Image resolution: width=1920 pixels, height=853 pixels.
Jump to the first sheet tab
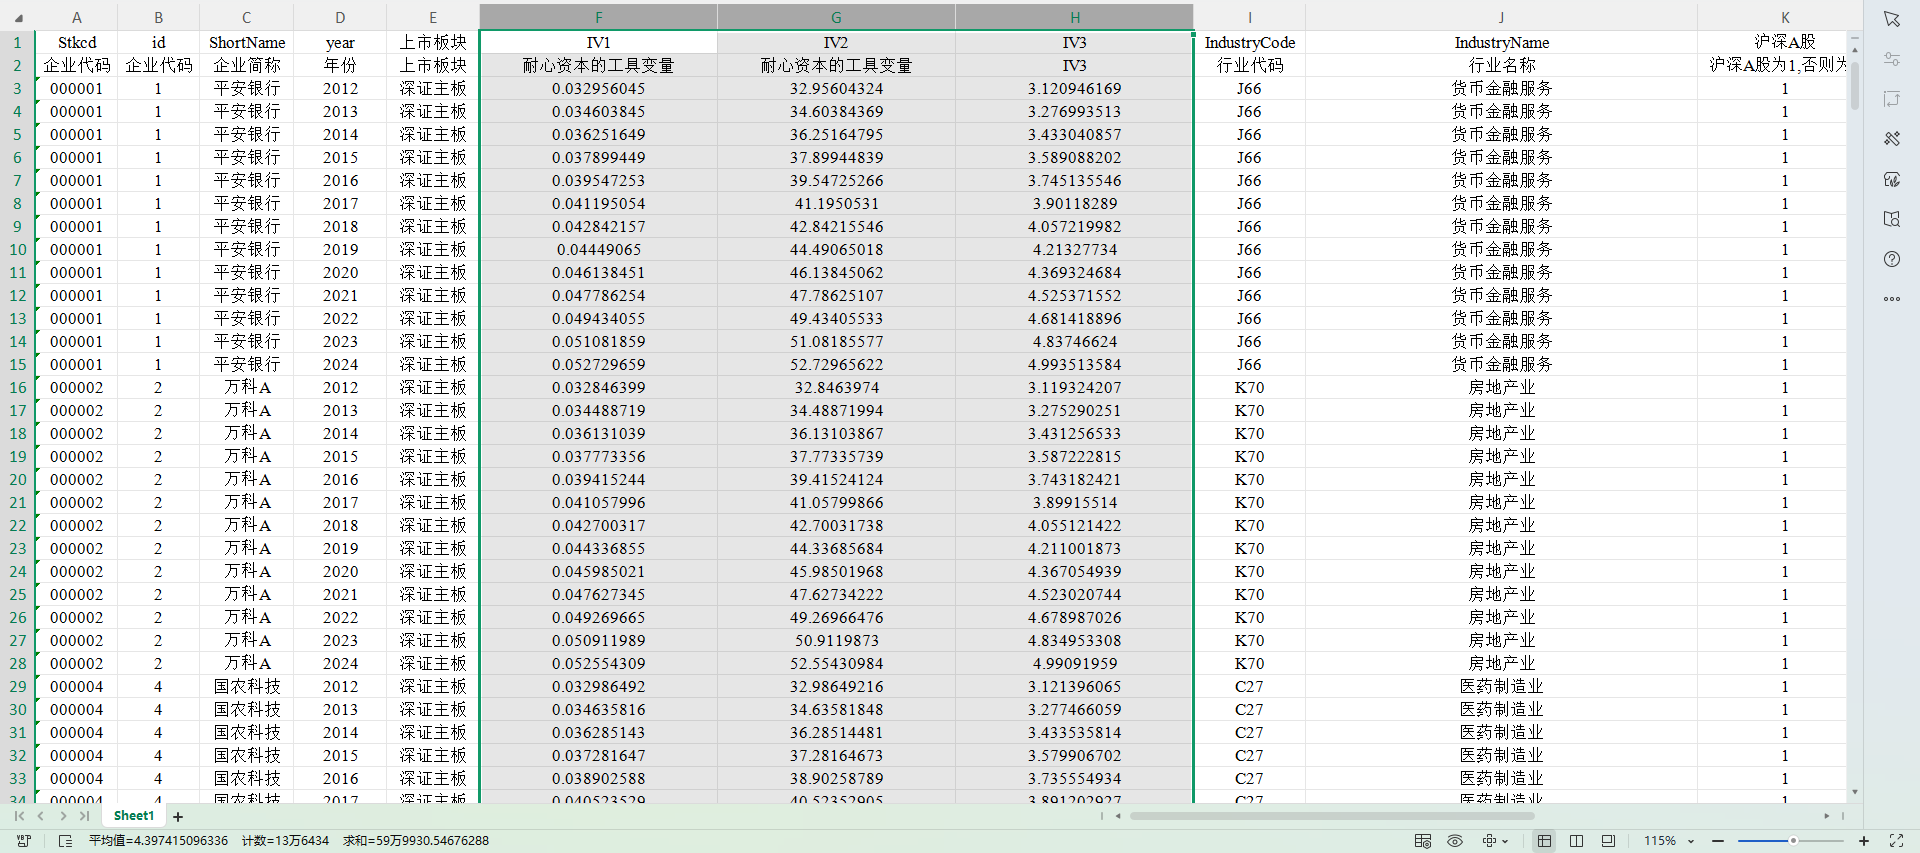coord(19,816)
